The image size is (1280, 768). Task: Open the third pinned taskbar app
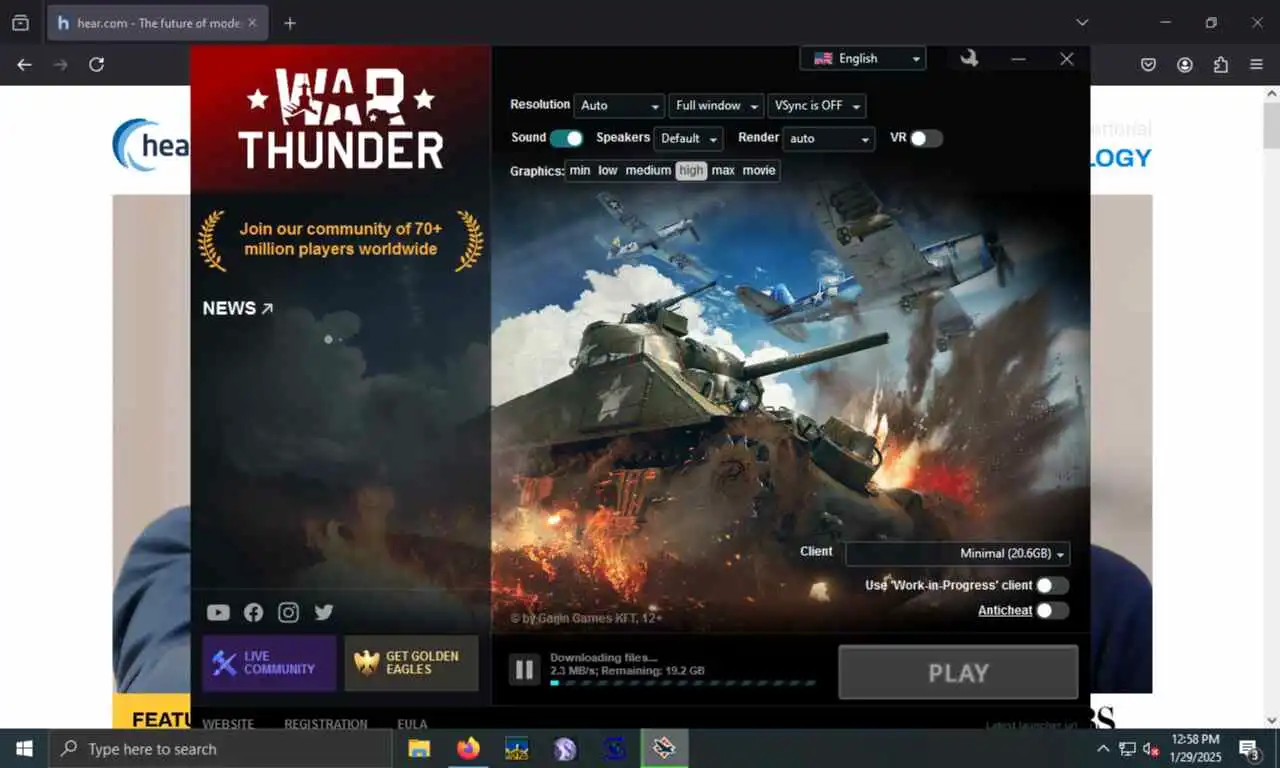(516, 748)
